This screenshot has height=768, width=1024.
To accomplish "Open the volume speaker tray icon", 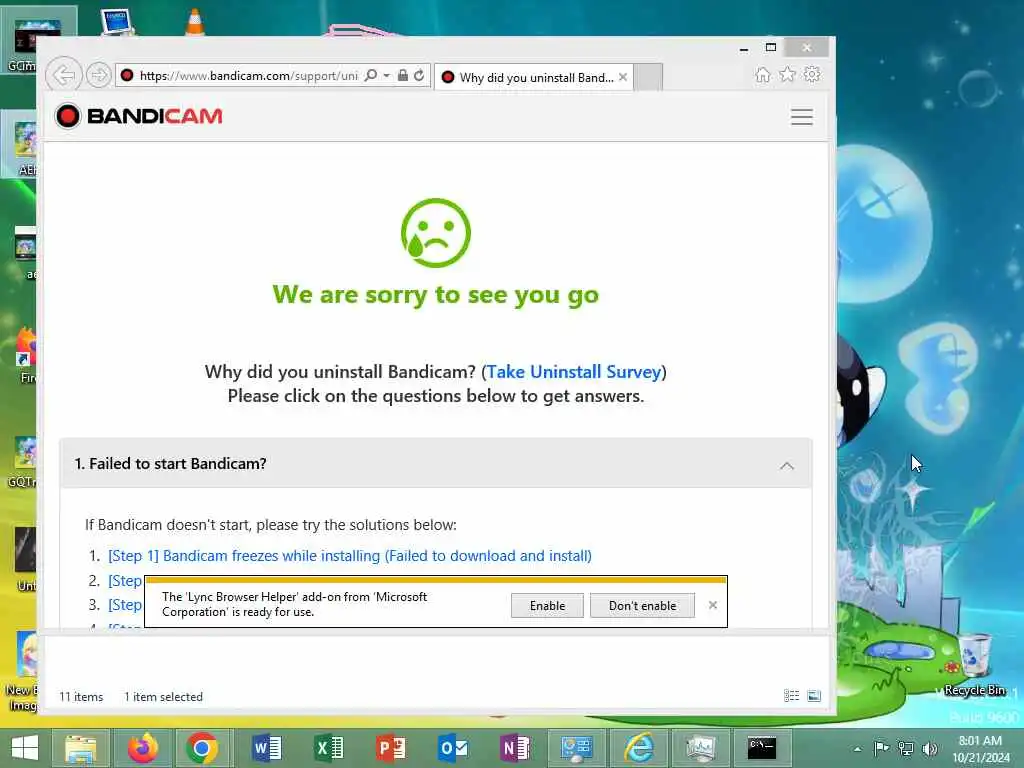I will click(x=929, y=748).
